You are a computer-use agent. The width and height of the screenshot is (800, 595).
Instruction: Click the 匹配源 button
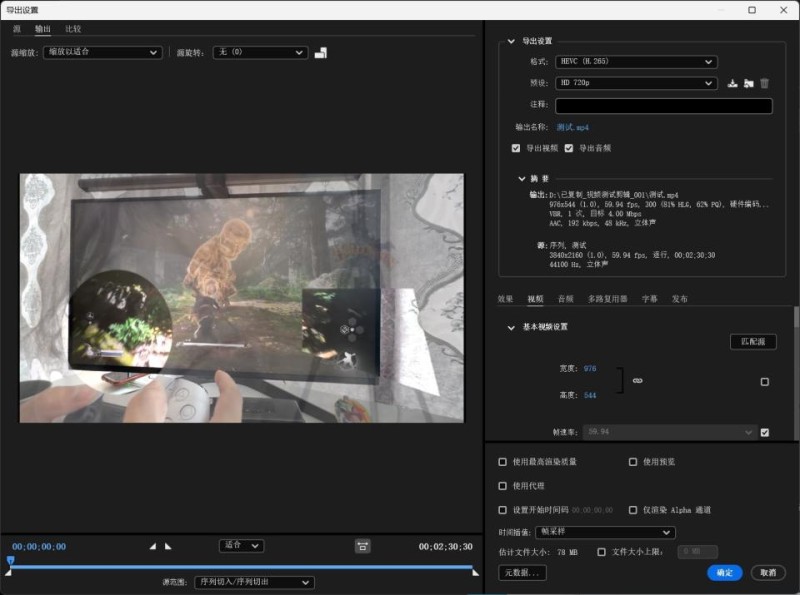point(753,341)
